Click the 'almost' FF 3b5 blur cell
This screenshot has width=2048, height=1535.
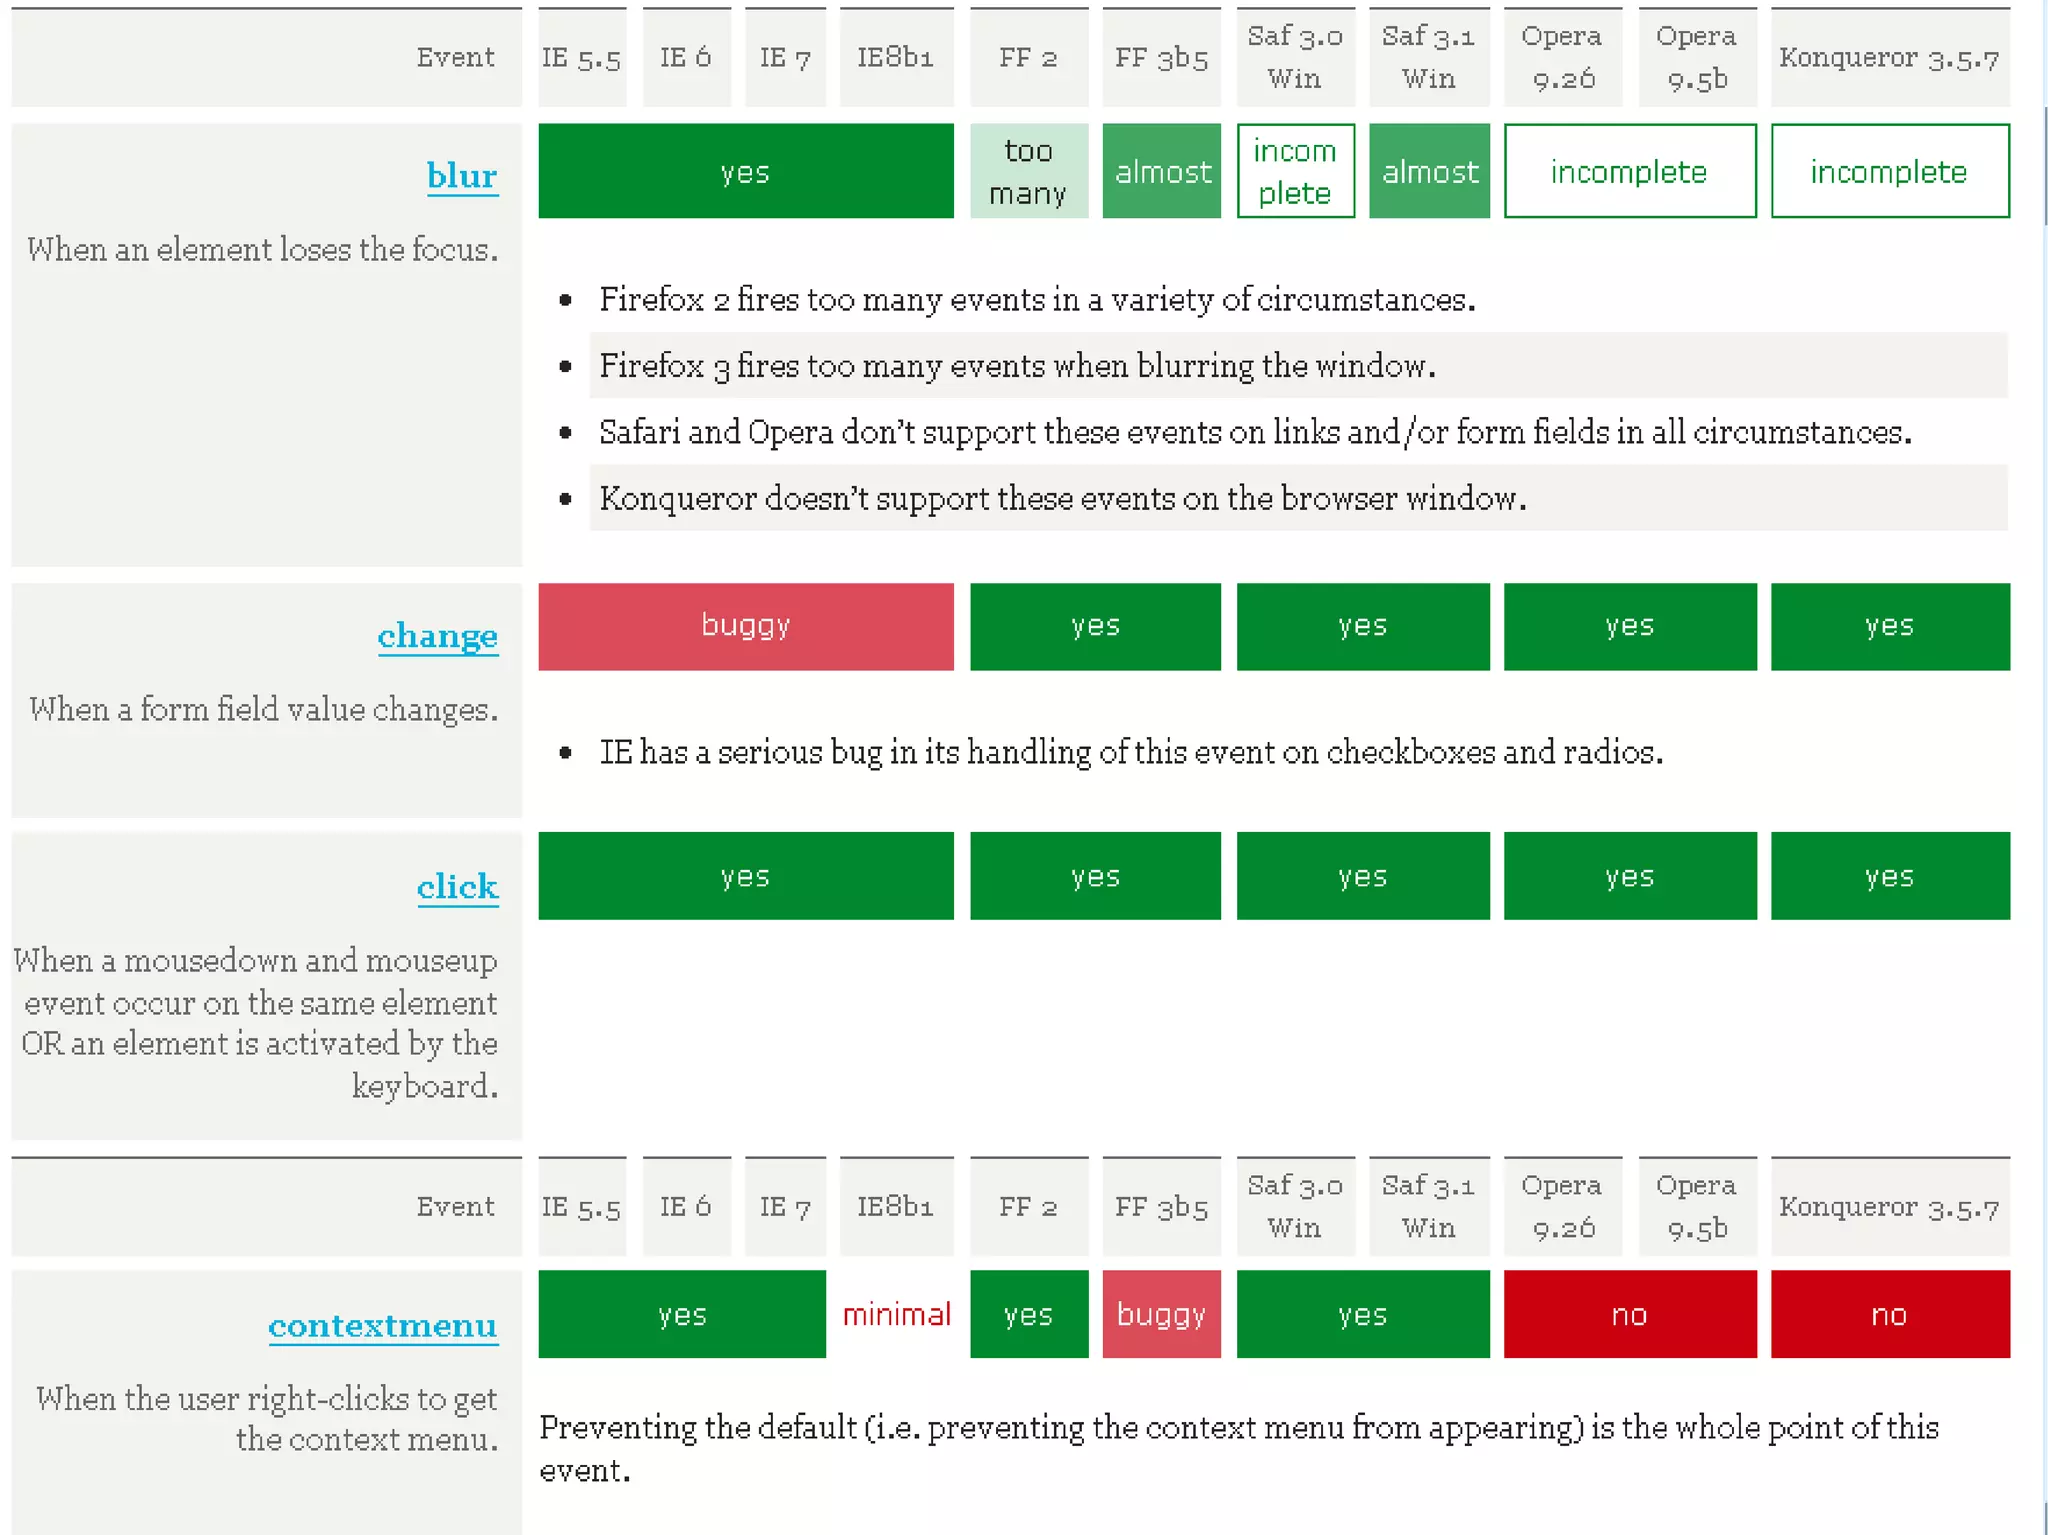[1161, 172]
